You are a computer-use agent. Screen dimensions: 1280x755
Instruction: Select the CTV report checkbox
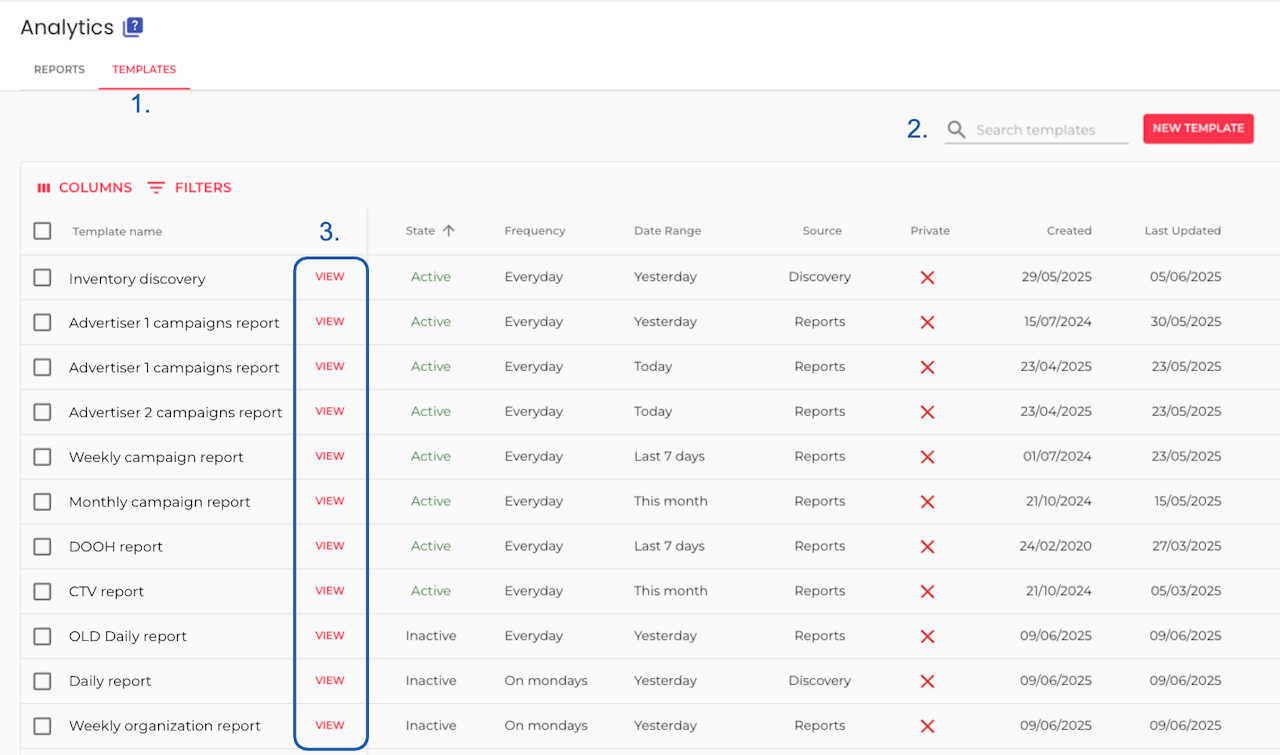(x=42, y=591)
